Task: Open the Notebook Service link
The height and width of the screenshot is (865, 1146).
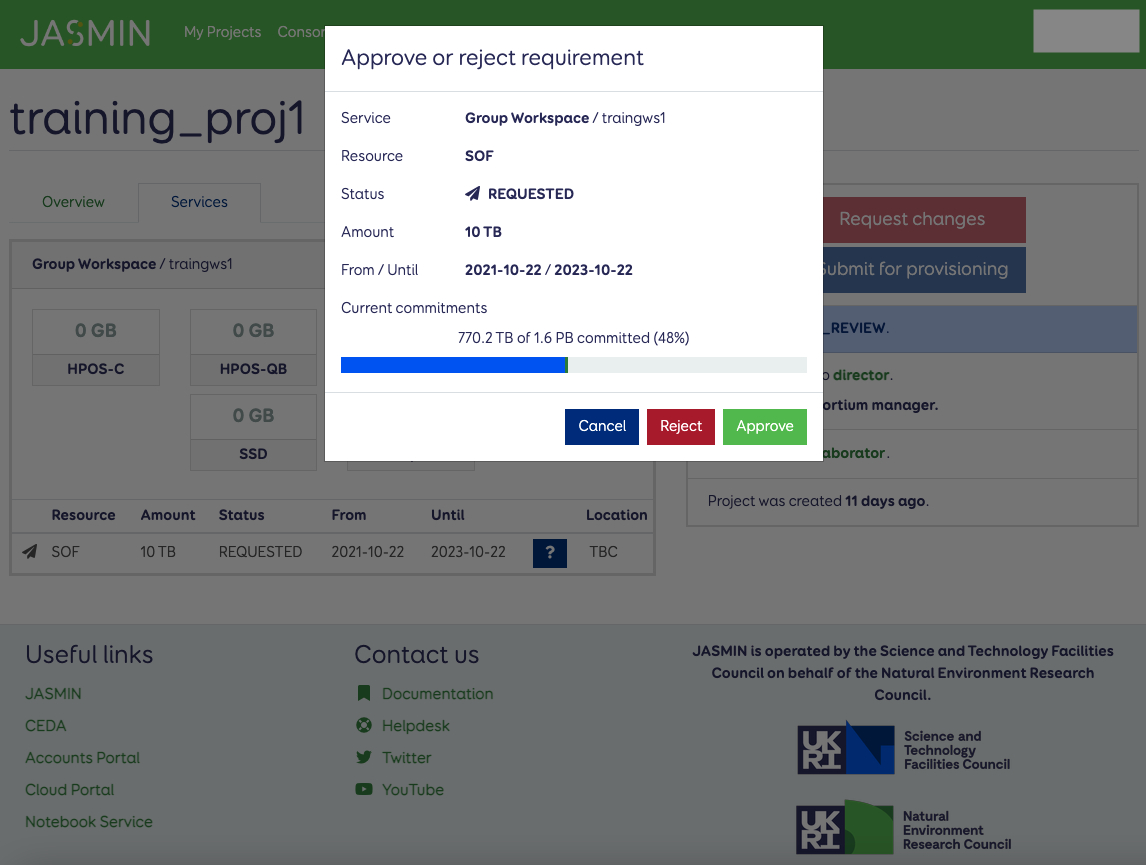Action: pyautogui.click(x=89, y=822)
